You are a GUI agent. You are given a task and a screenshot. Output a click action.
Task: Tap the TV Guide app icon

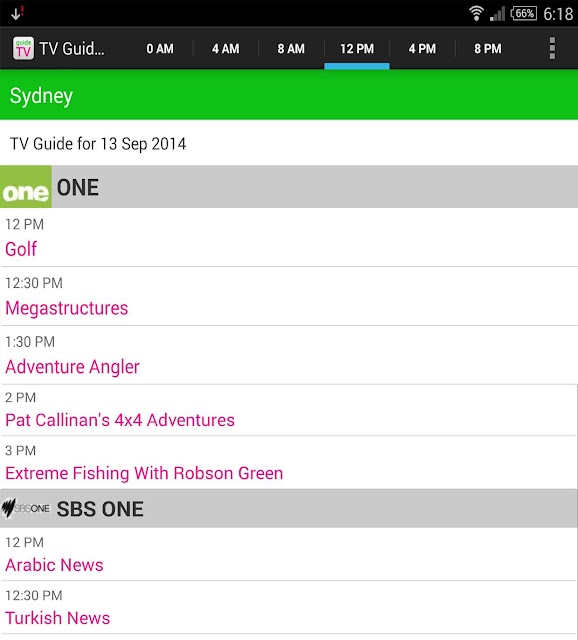pos(23,49)
